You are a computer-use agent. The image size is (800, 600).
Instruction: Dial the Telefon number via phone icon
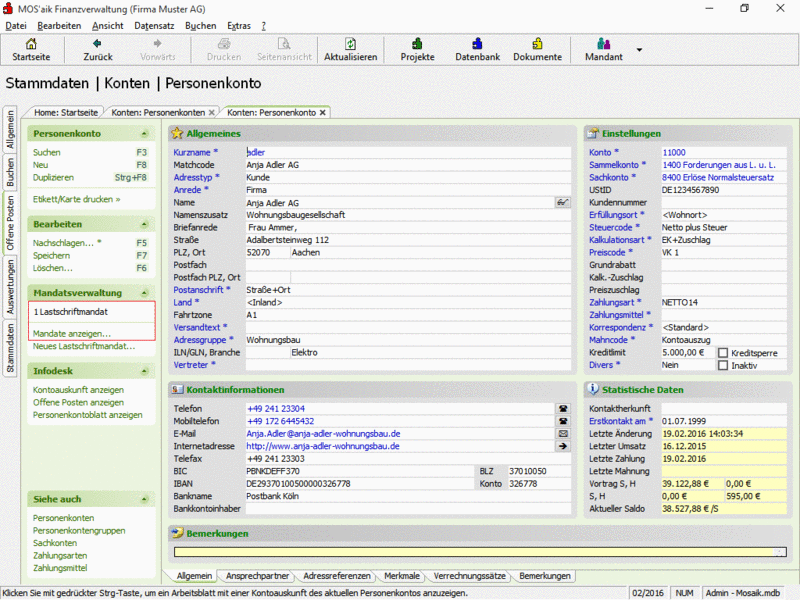(x=563, y=409)
